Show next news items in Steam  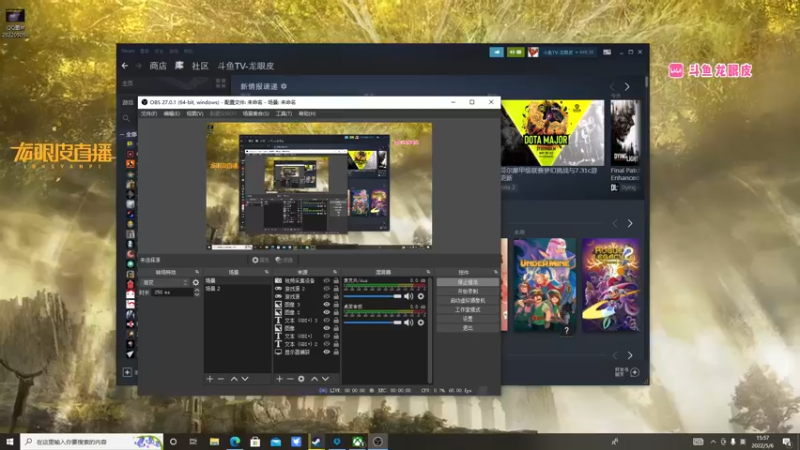627,87
